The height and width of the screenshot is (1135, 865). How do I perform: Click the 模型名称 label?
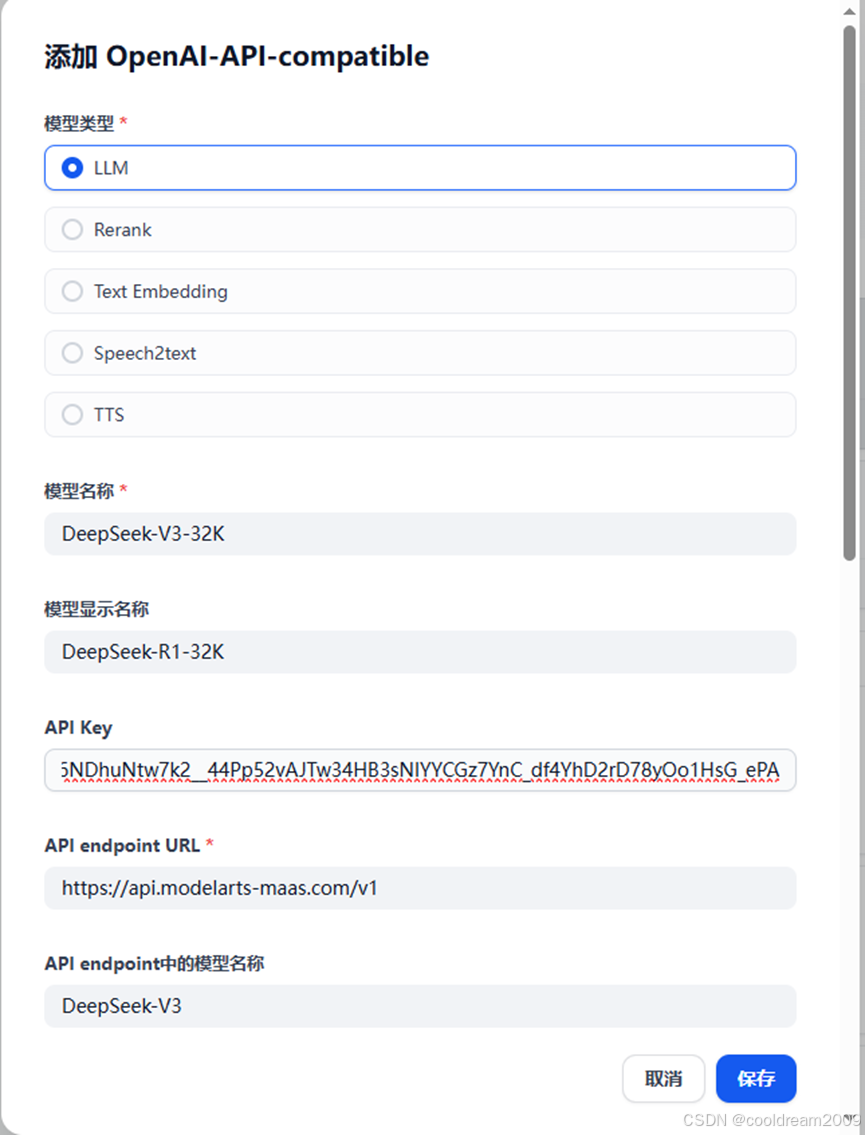(79, 491)
